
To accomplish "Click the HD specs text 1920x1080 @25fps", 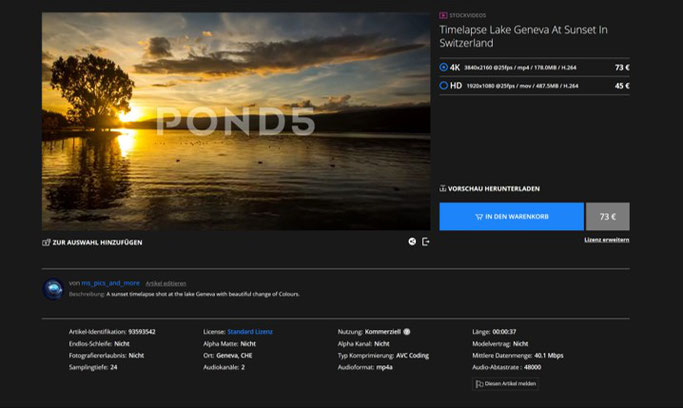I will (522, 86).
